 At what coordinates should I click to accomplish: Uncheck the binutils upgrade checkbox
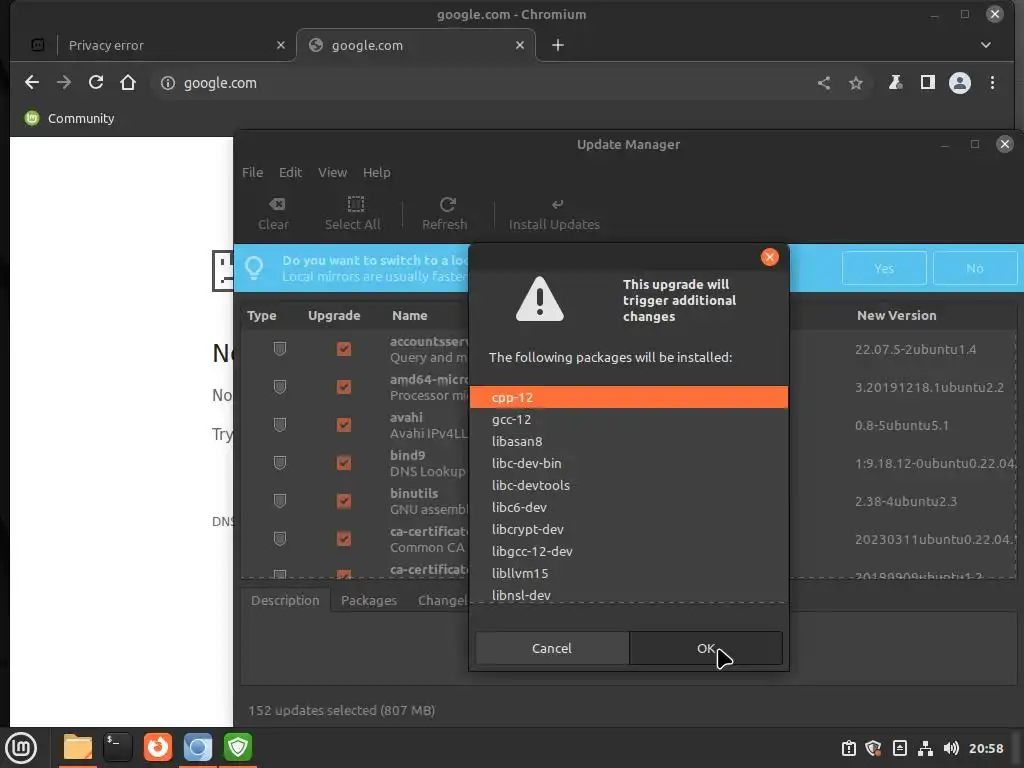tap(344, 501)
